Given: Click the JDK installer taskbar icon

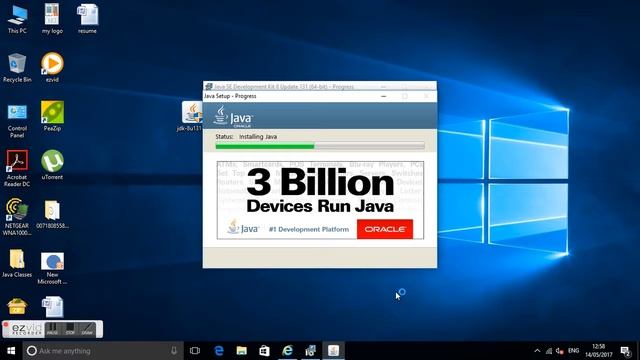Looking at the screenshot, I should click(311, 351).
